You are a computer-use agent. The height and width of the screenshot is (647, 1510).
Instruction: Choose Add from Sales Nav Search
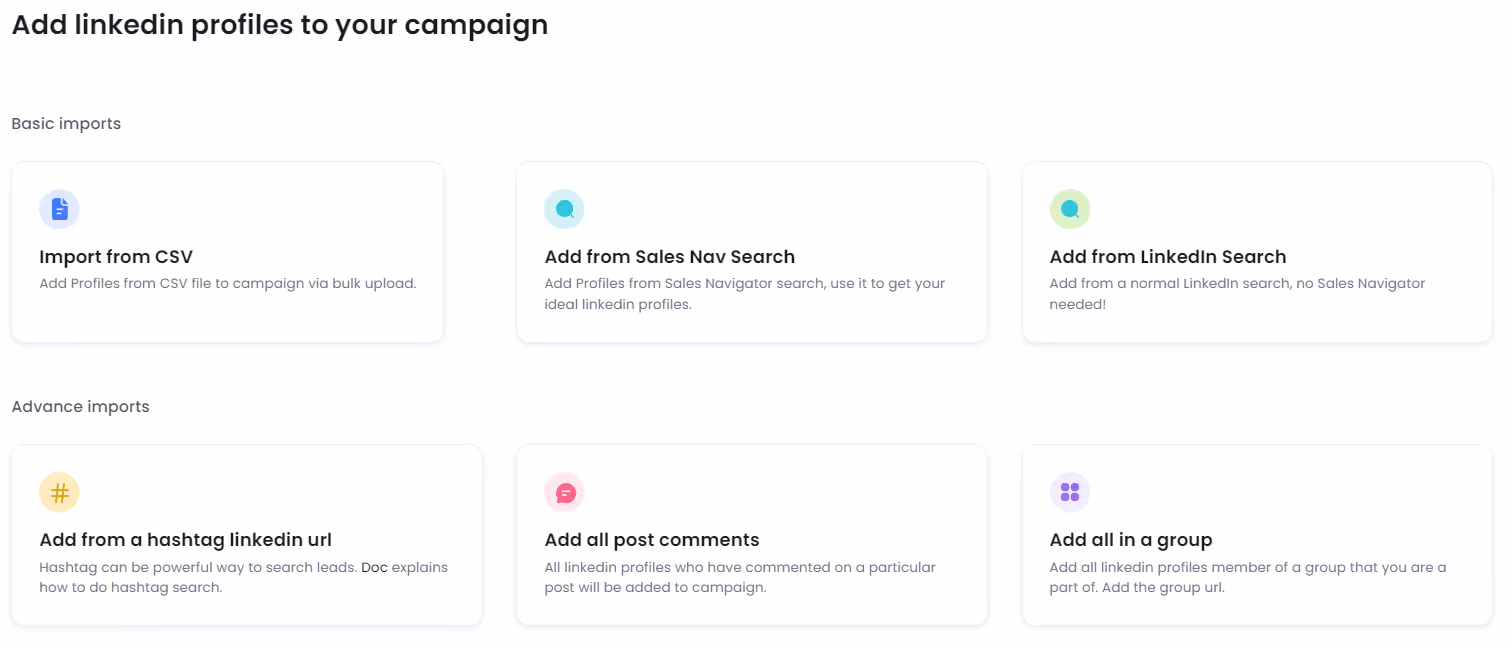752,252
